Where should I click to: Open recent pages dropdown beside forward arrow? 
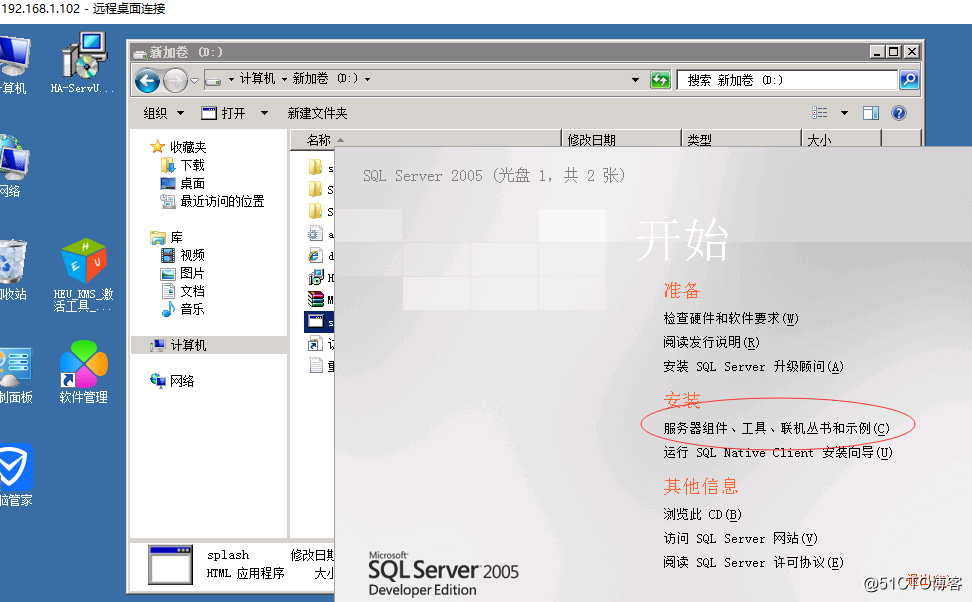(194, 81)
